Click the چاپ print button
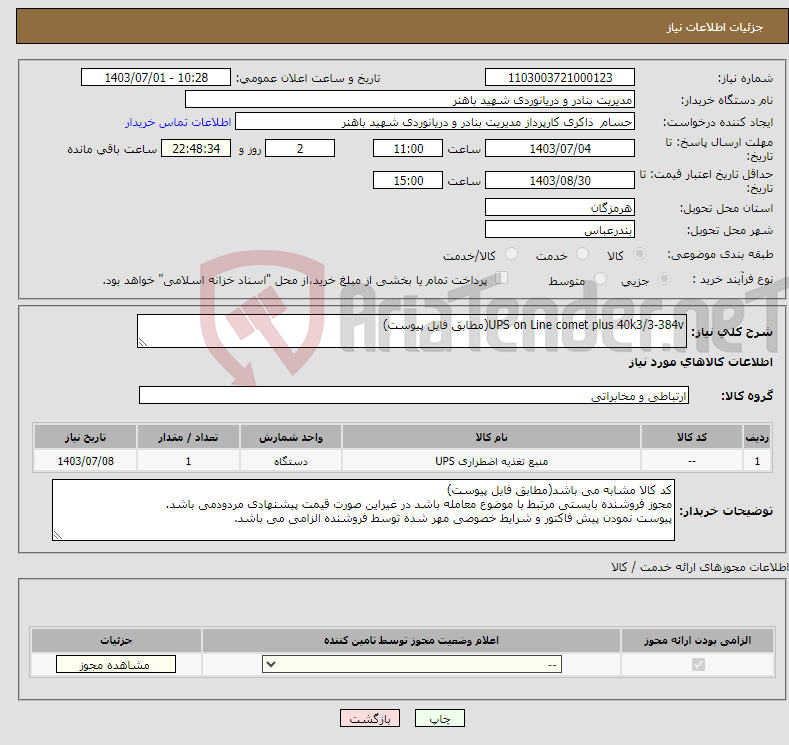The height and width of the screenshot is (745, 789). (x=440, y=719)
